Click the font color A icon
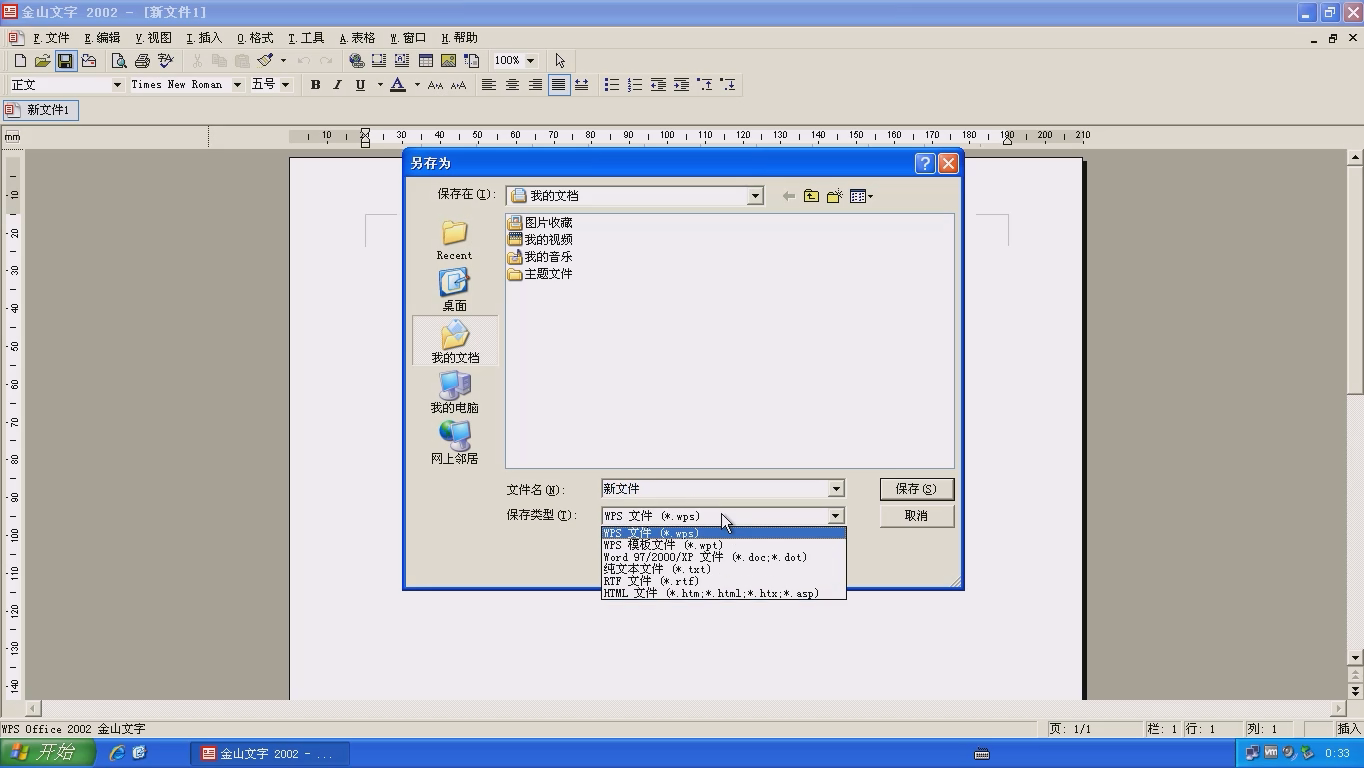 click(x=398, y=85)
